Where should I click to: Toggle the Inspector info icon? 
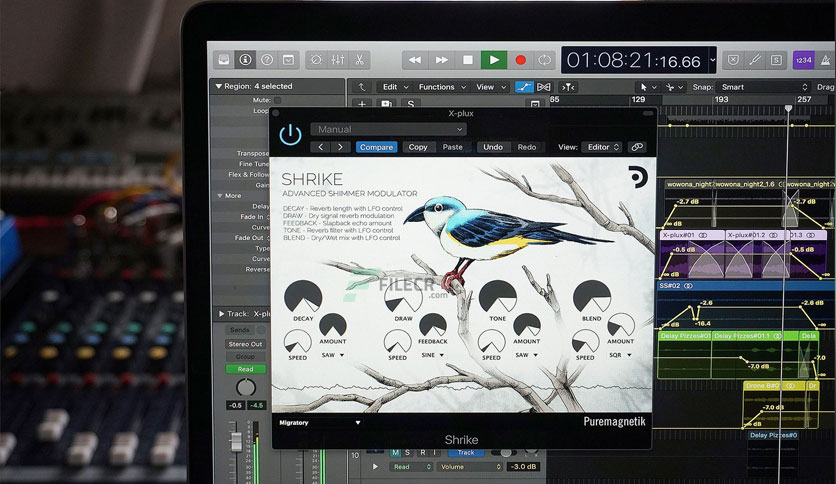(245, 60)
